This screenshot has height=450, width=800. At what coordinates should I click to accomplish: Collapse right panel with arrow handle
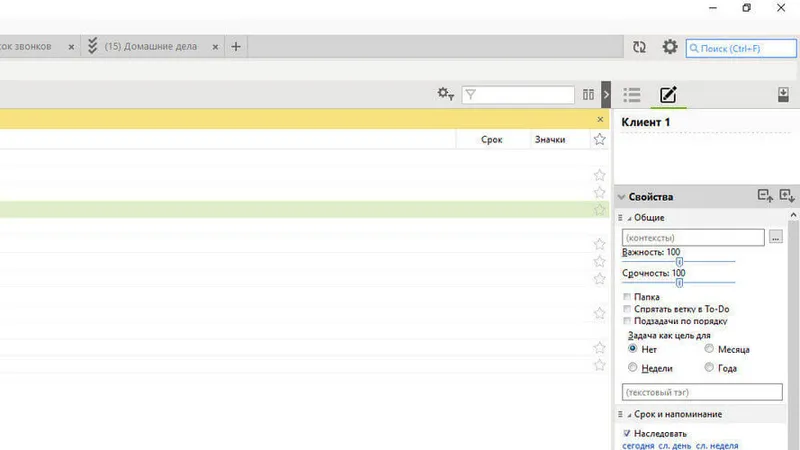pyautogui.click(x=606, y=94)
